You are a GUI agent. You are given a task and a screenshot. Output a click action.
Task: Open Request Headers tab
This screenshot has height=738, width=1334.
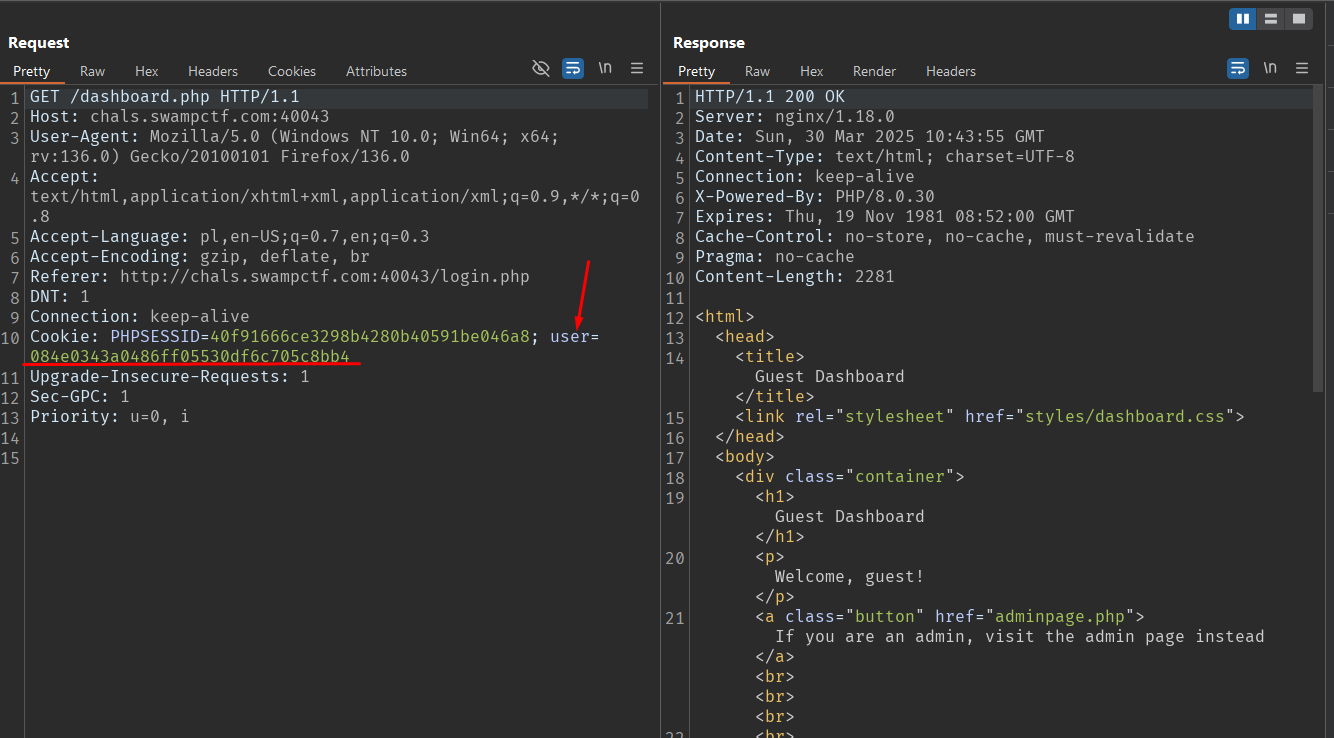(x=213, y=71)
